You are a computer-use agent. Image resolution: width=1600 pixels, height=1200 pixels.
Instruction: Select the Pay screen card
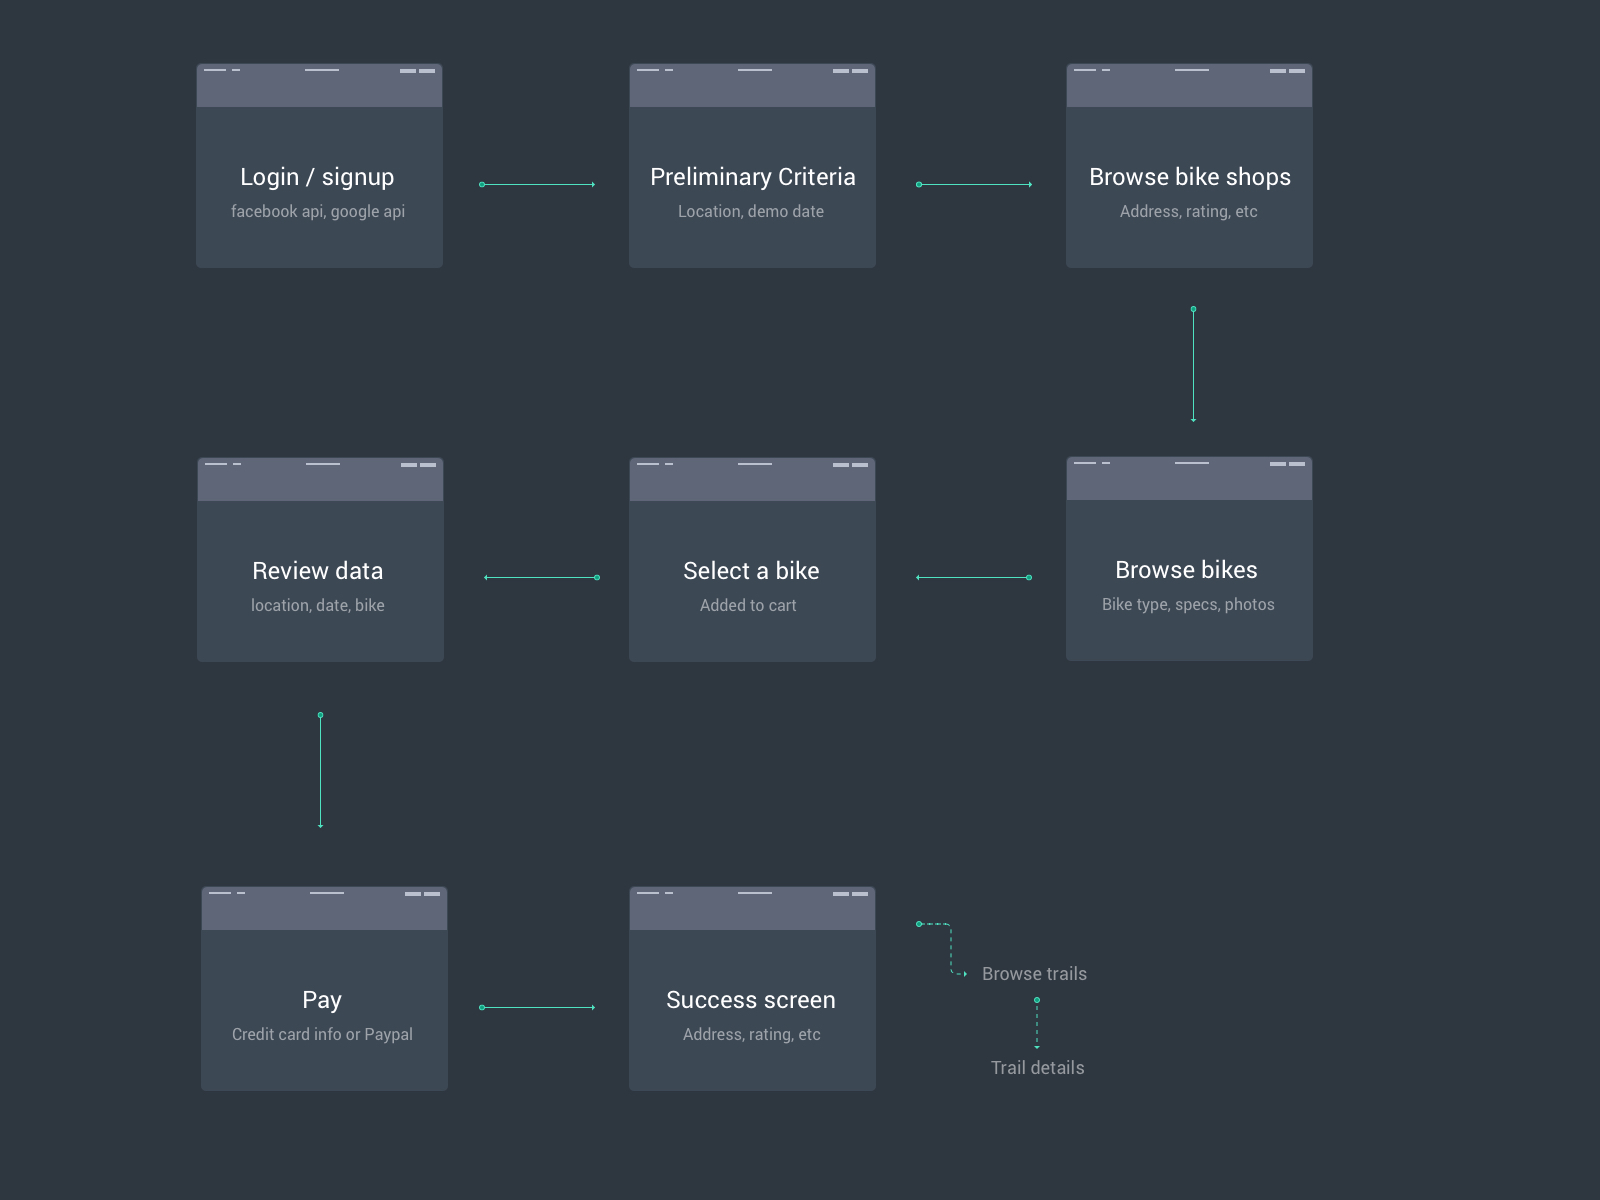click(324, 989)
